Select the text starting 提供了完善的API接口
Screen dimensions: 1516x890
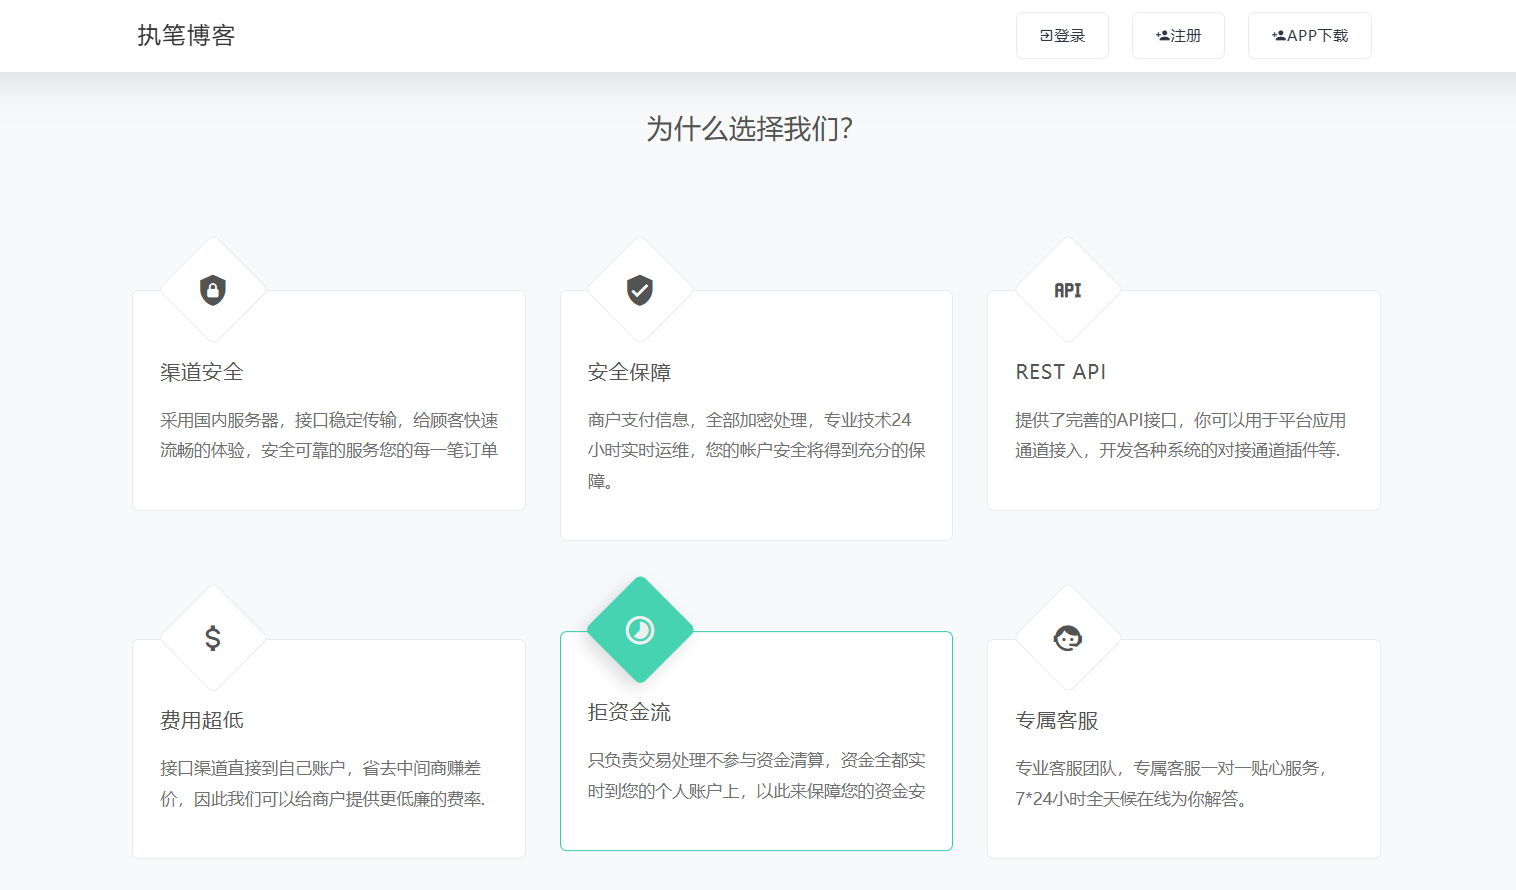(1181, 435)
